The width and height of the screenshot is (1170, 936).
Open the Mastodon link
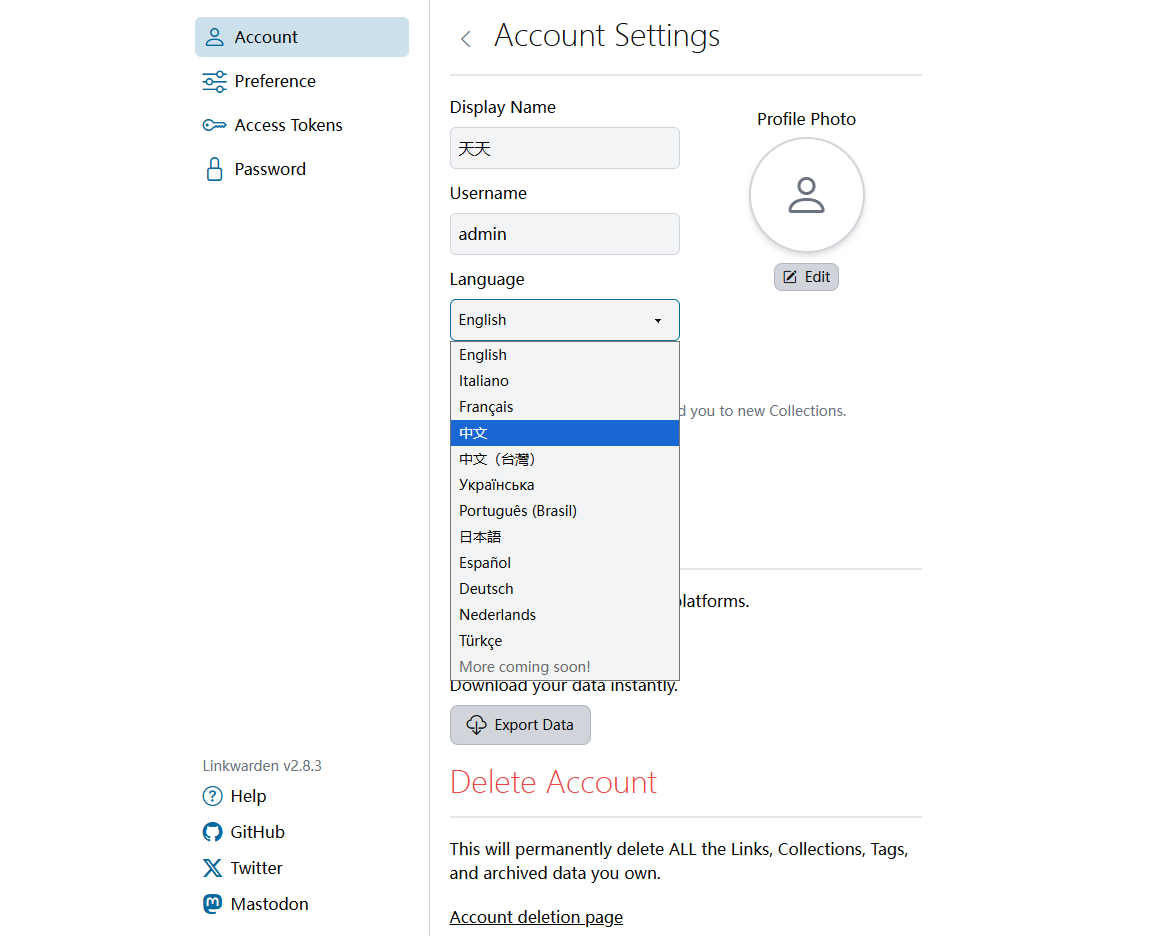[255, 904]
